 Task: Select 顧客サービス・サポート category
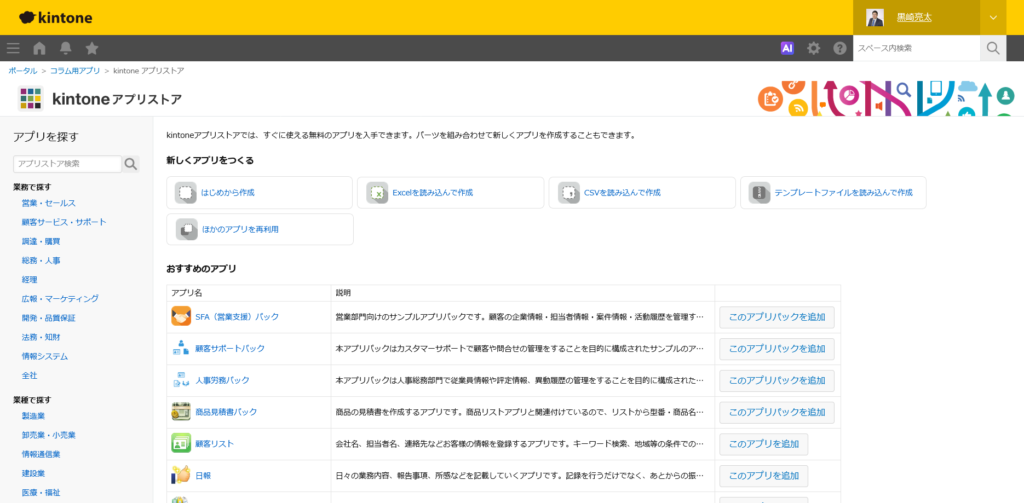click(x=64, y=222)
